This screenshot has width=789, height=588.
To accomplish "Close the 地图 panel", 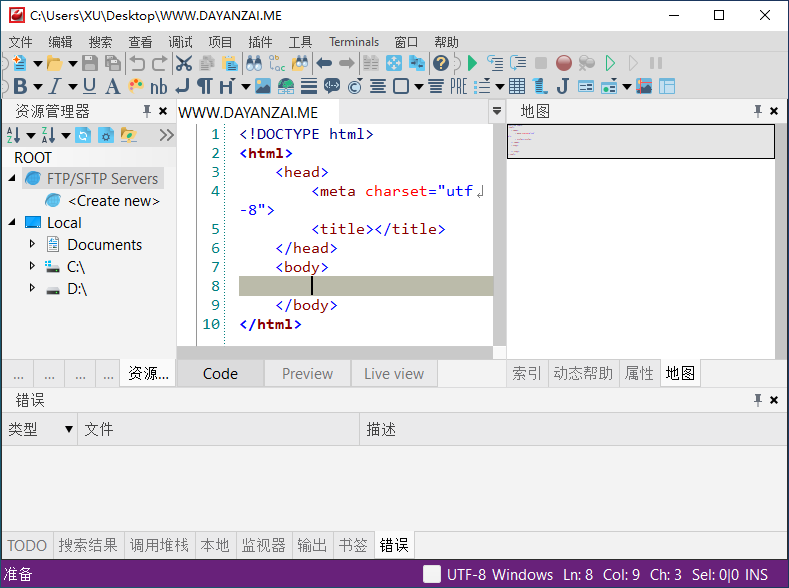I will tap(774, 111).
